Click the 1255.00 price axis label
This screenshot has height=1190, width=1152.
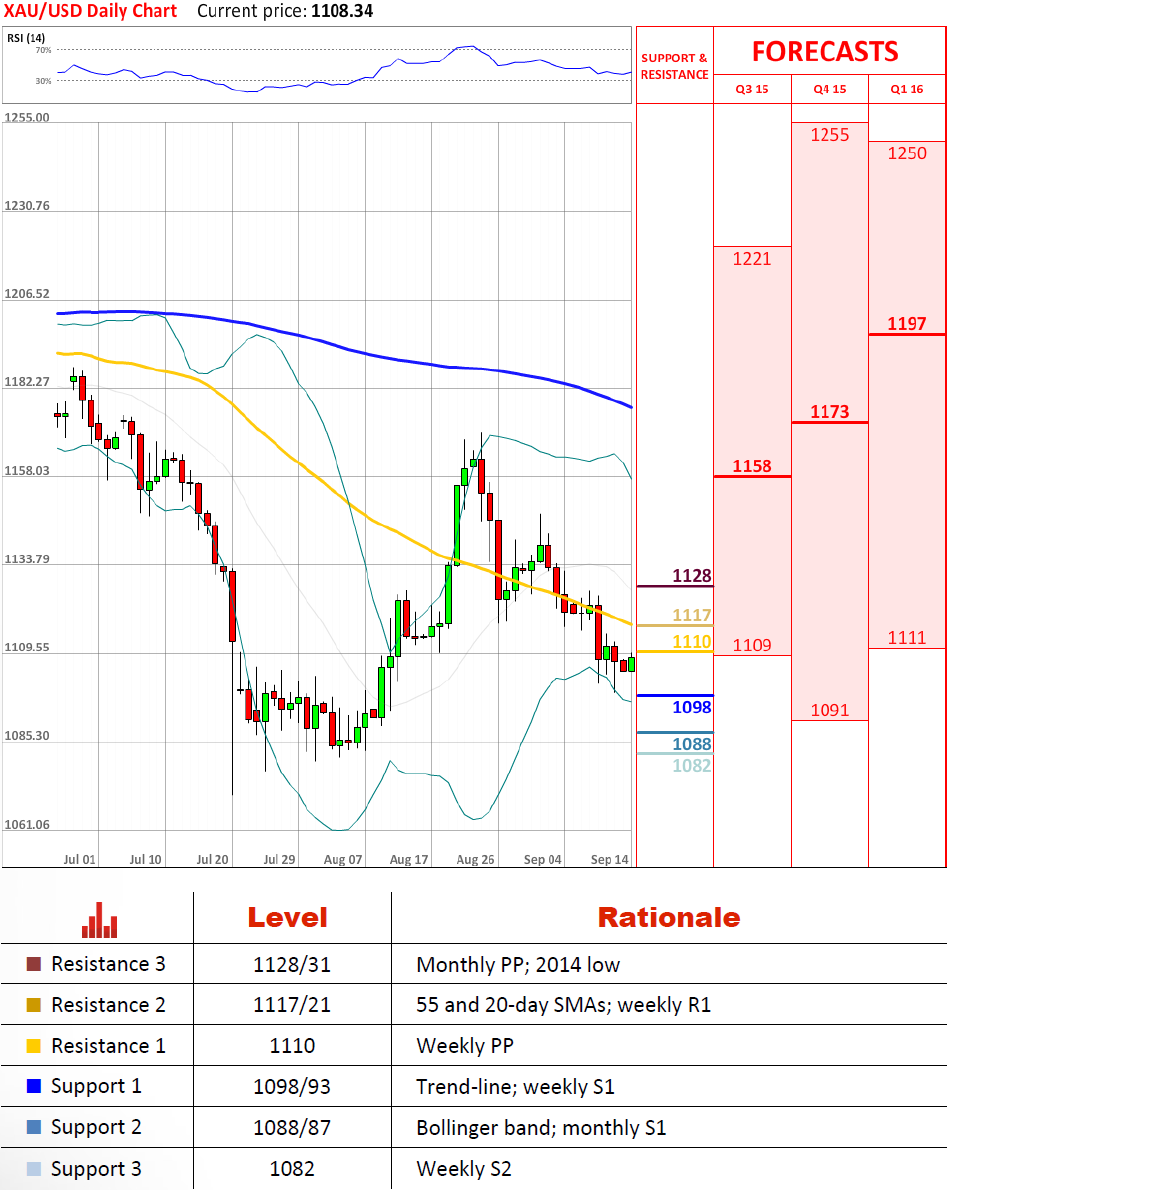[x=27, y=117]
